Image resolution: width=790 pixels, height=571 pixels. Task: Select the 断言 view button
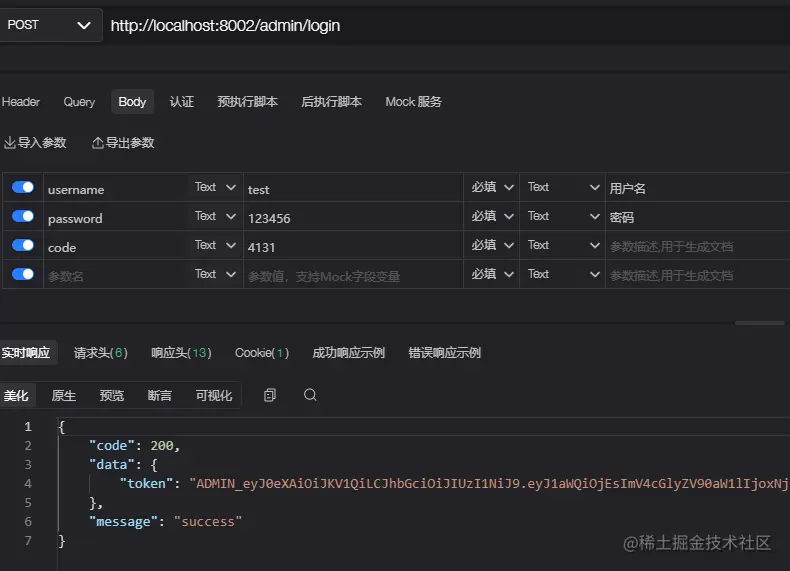pos(160,396)
